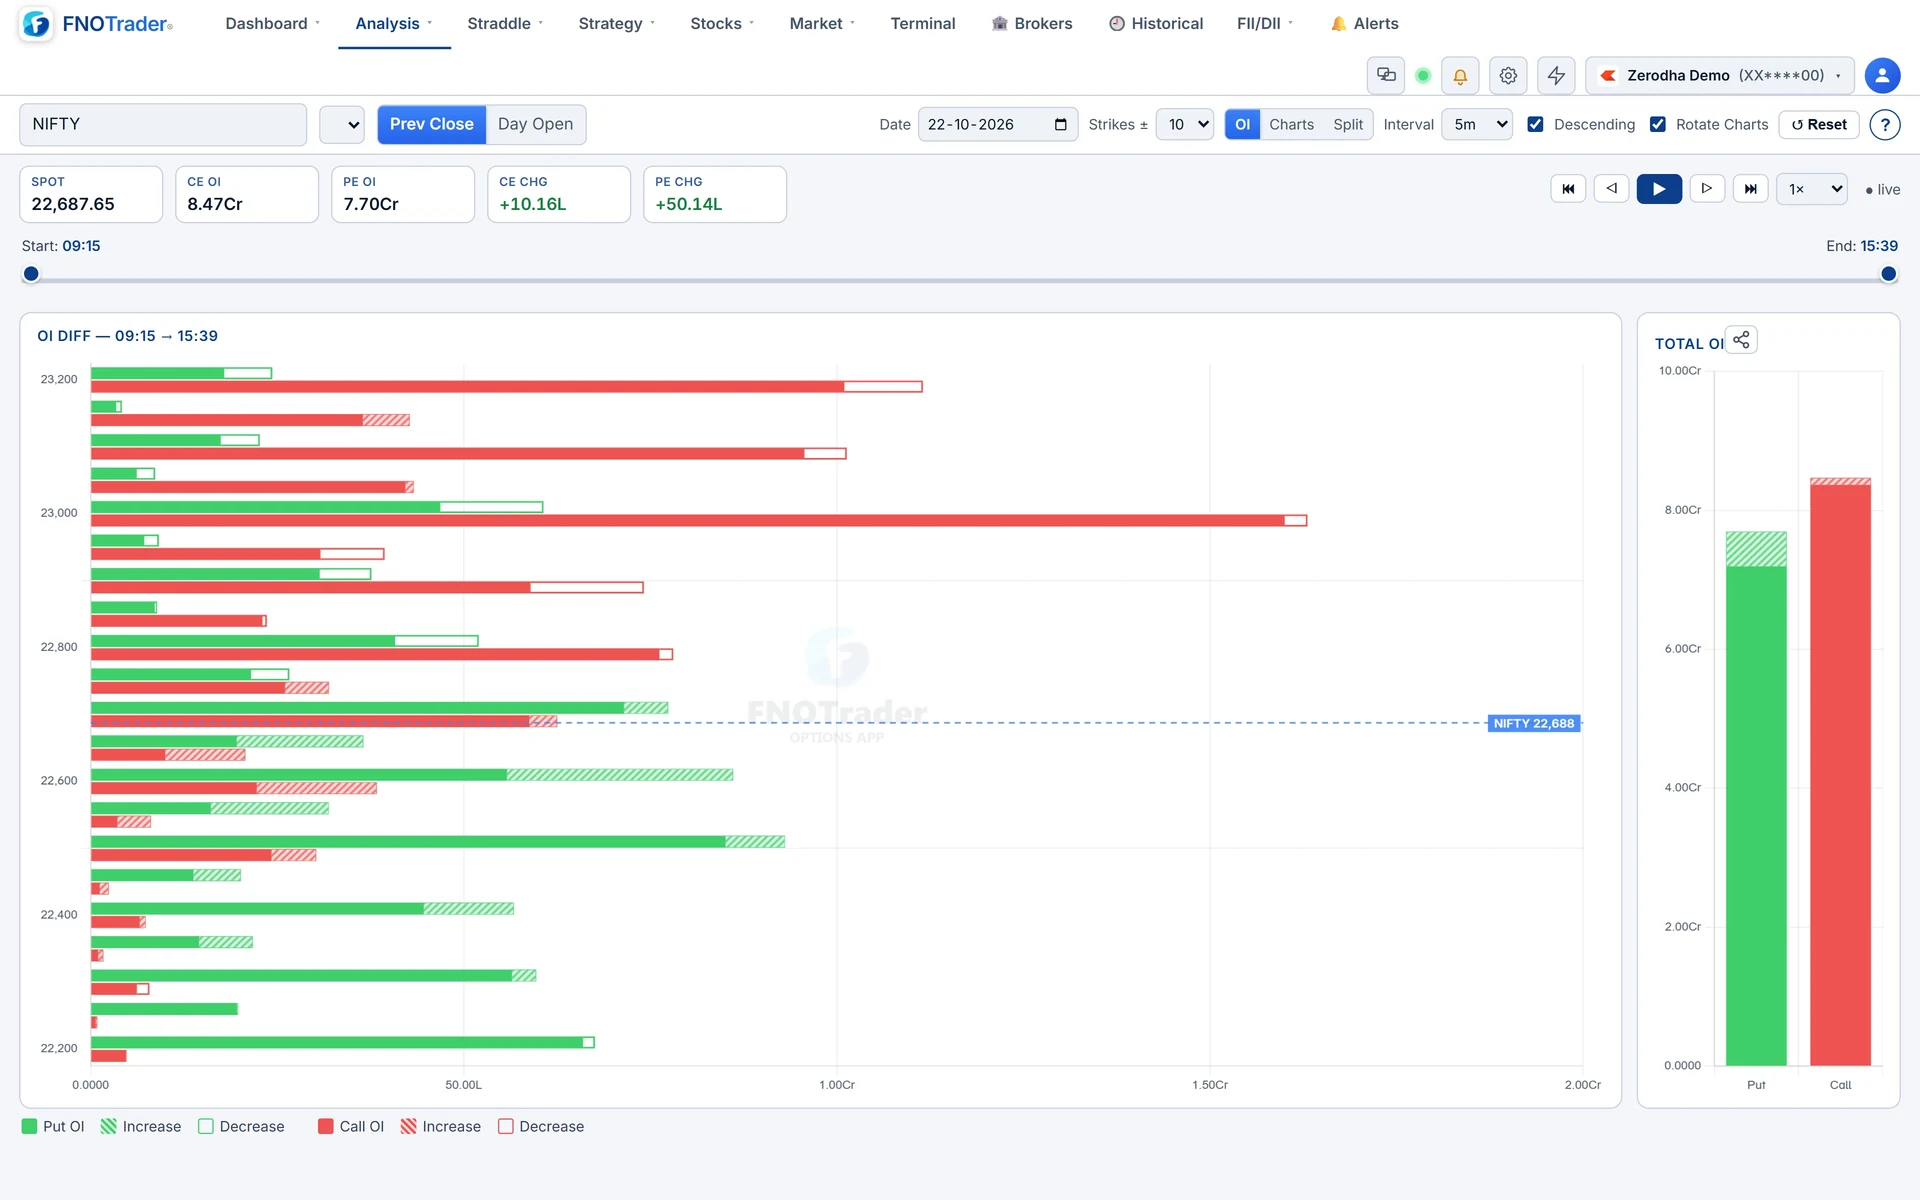Open the Strikes ± dropdown
Screen dimensions: 1920x1200
click(1185, 124)
